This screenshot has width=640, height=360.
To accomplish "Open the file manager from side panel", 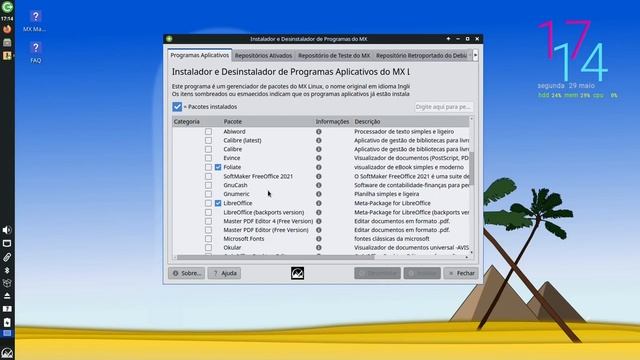I will [7, 42].
